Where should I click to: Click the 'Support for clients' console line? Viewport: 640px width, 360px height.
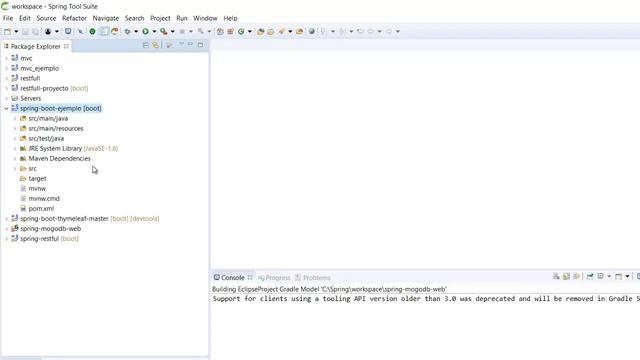click(x=426, y=299)
